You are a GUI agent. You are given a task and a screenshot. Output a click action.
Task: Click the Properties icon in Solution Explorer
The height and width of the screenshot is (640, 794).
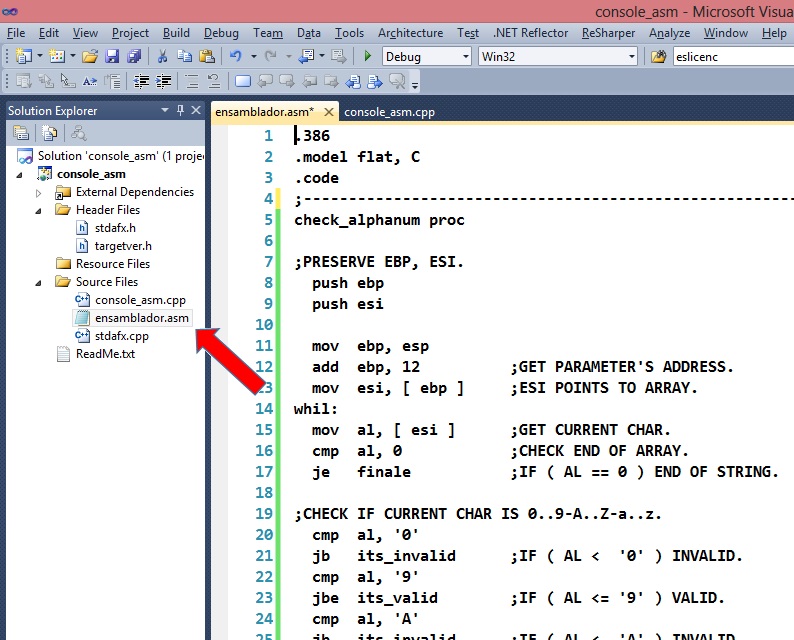20,132
